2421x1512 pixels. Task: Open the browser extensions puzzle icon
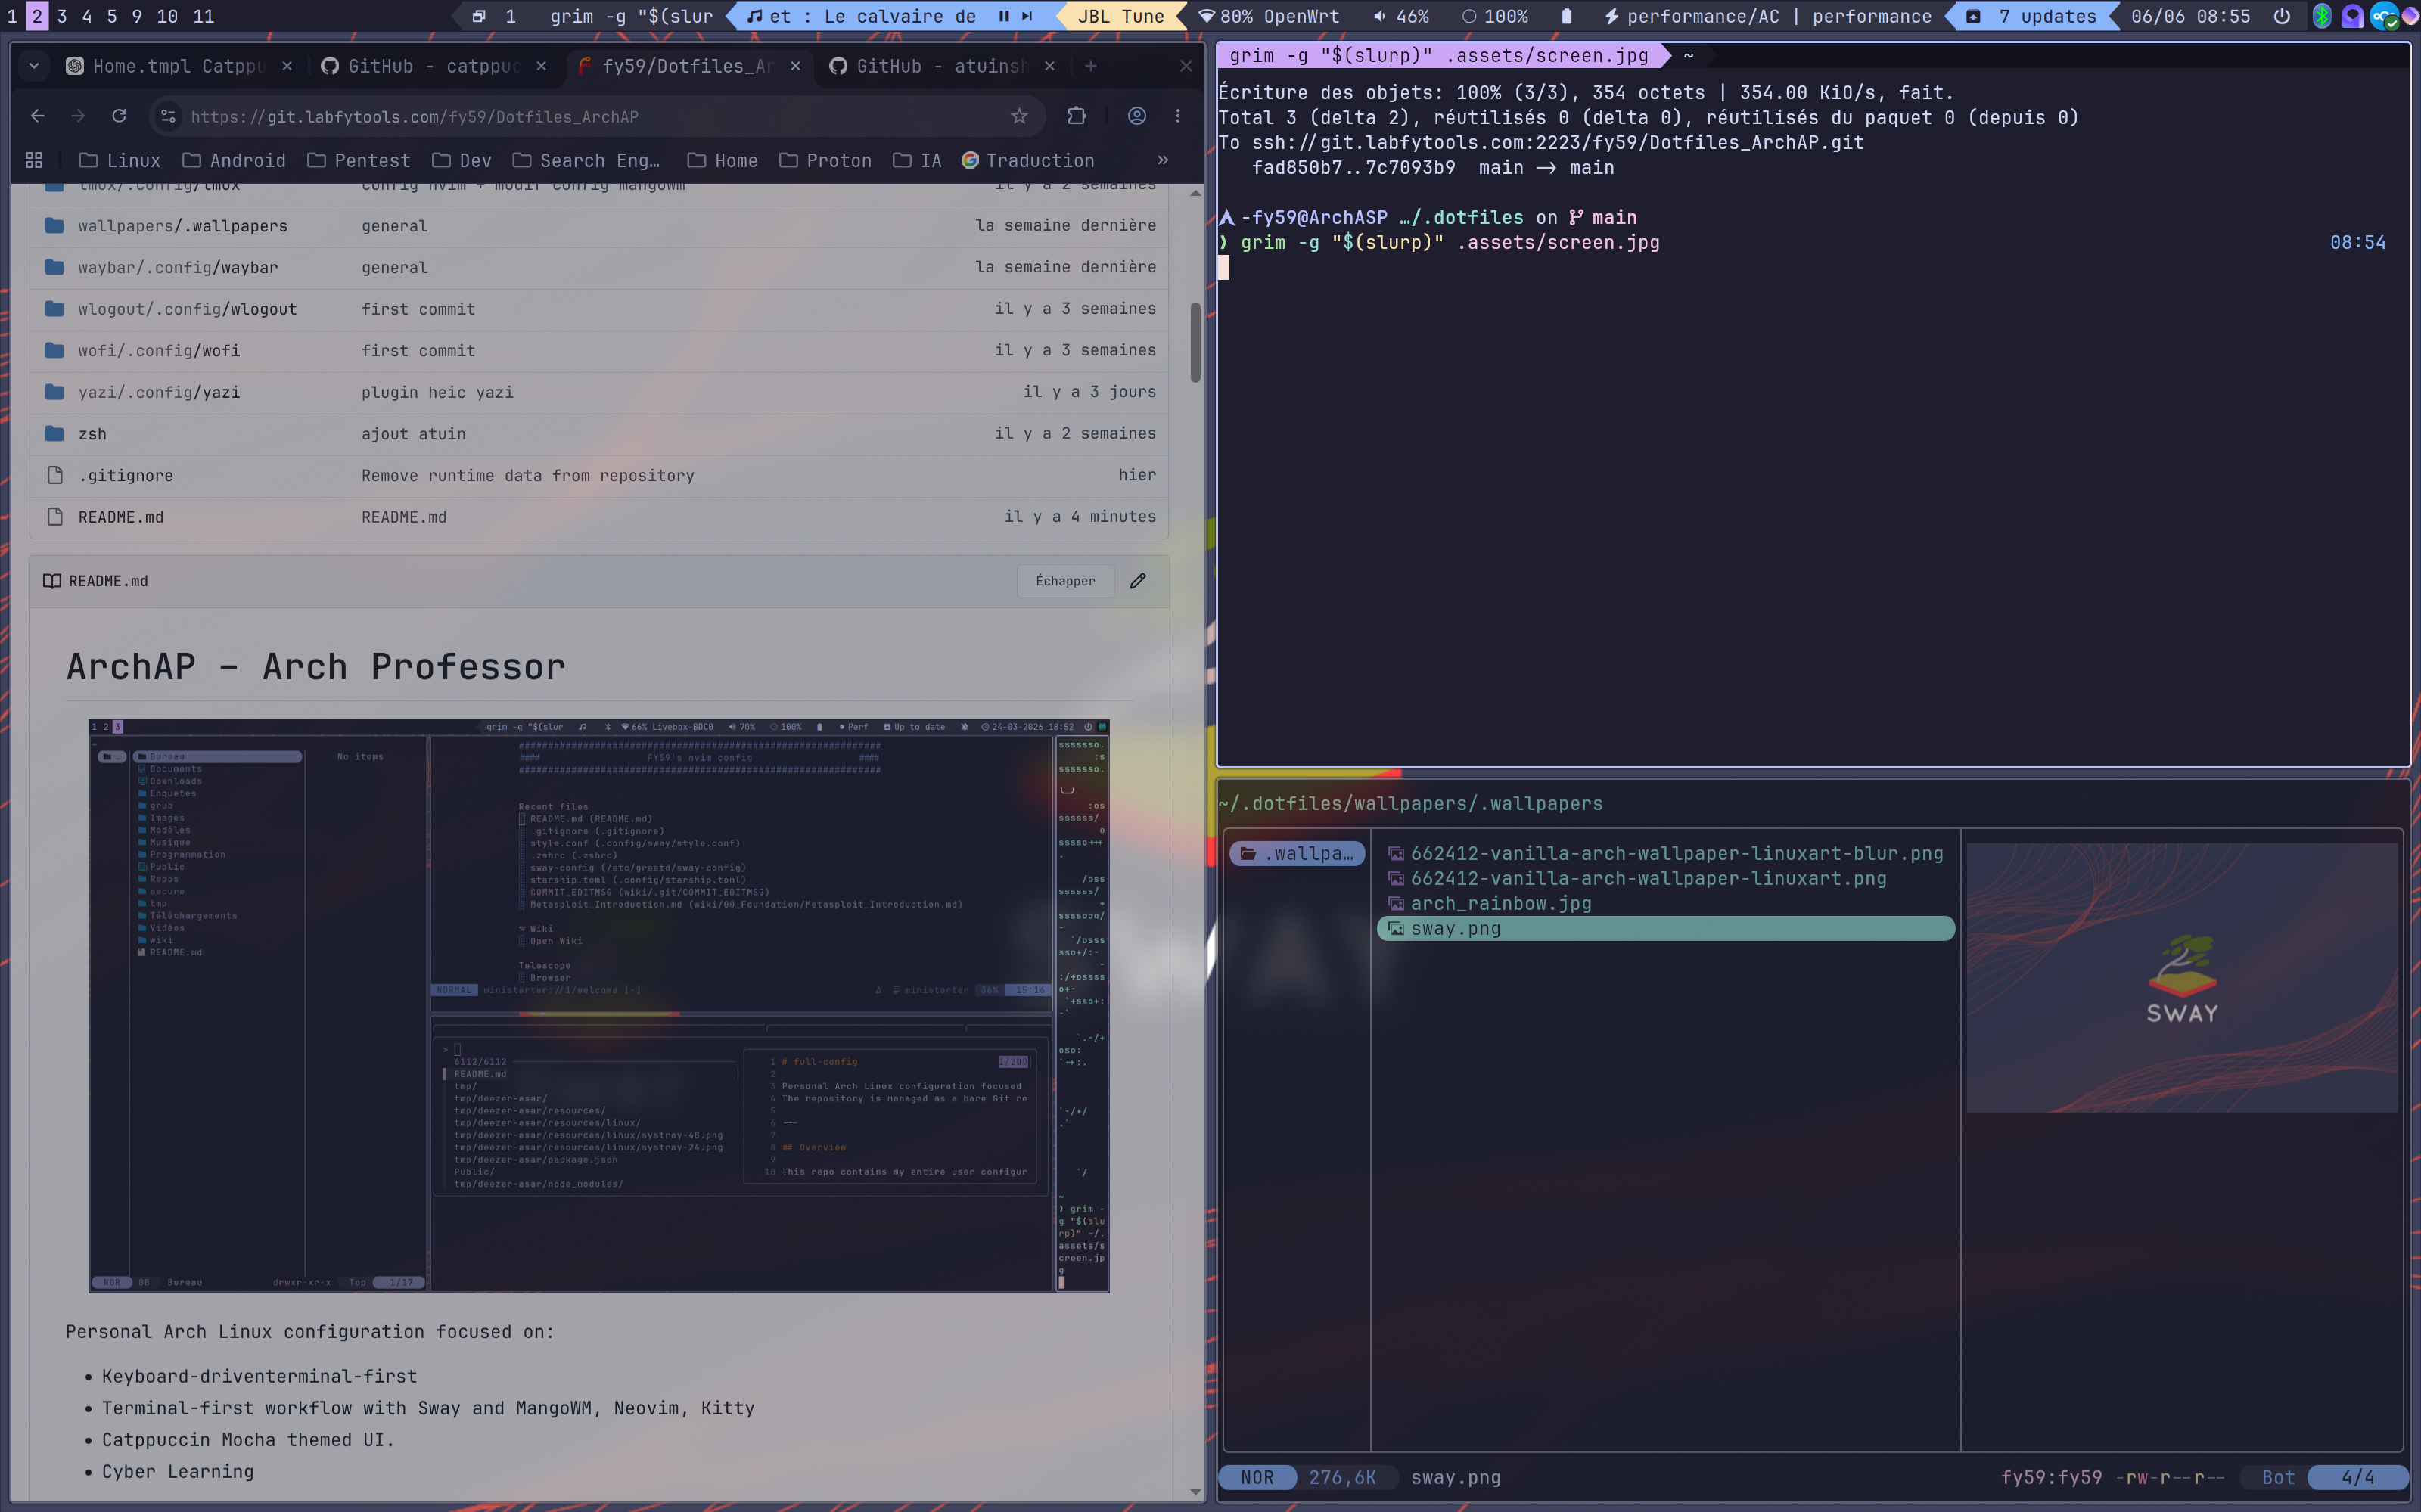[x=1076, y=116]
